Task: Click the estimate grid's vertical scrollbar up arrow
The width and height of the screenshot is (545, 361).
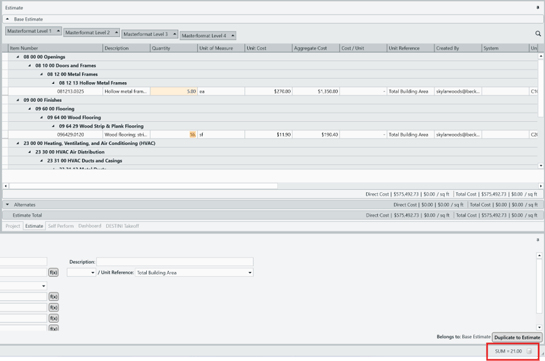Action: click(541, 56)
